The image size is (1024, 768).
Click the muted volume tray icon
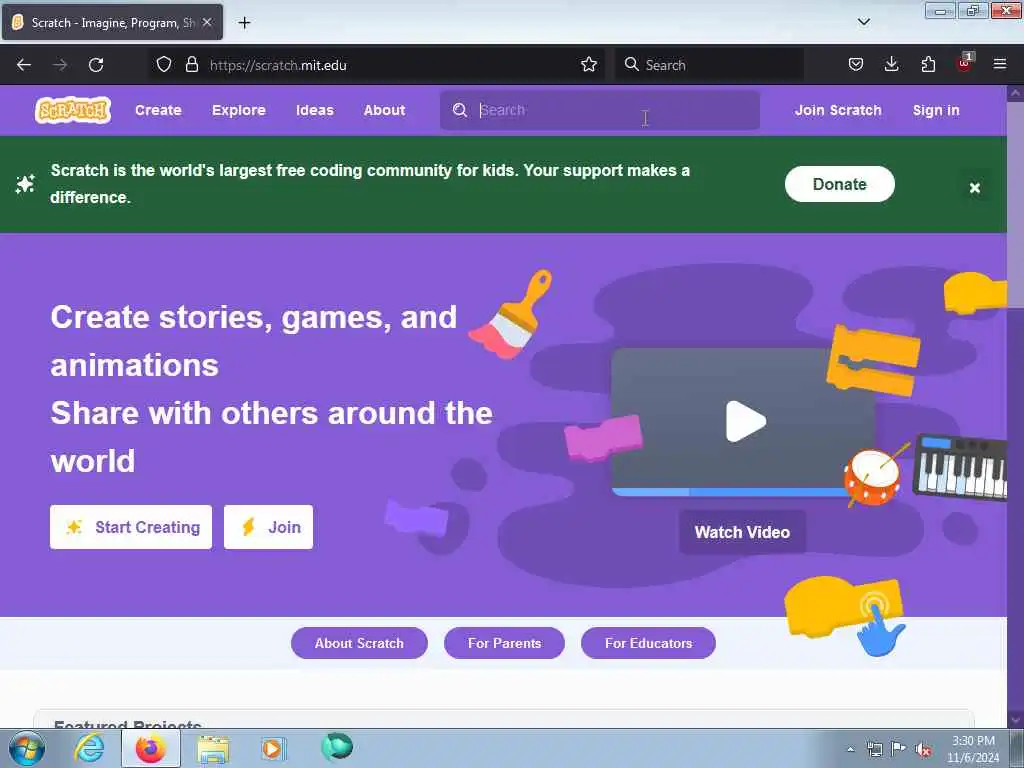[923, 750]
